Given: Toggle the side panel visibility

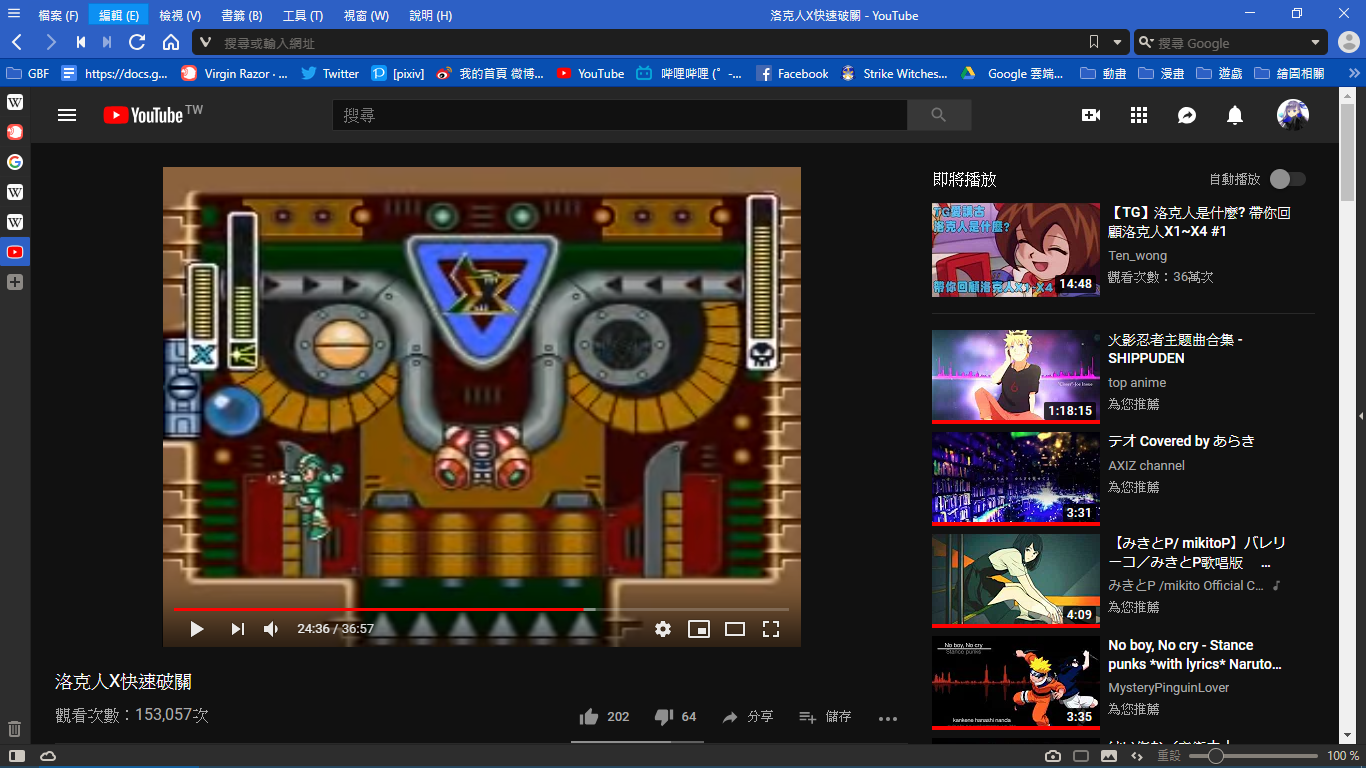Looking at the screenshot, I should [x=16, y=756].
